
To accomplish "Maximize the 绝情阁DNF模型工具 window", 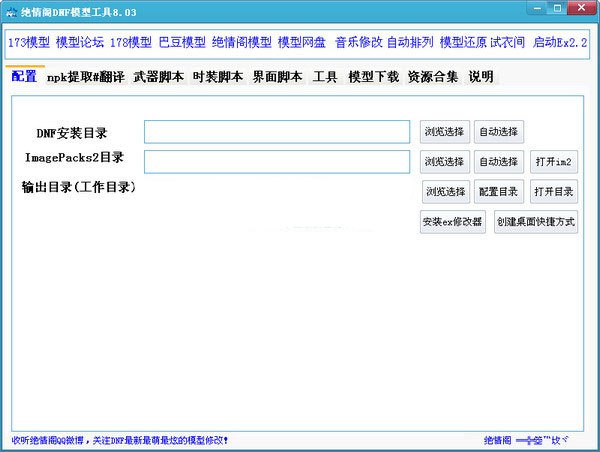I will 557,8.
